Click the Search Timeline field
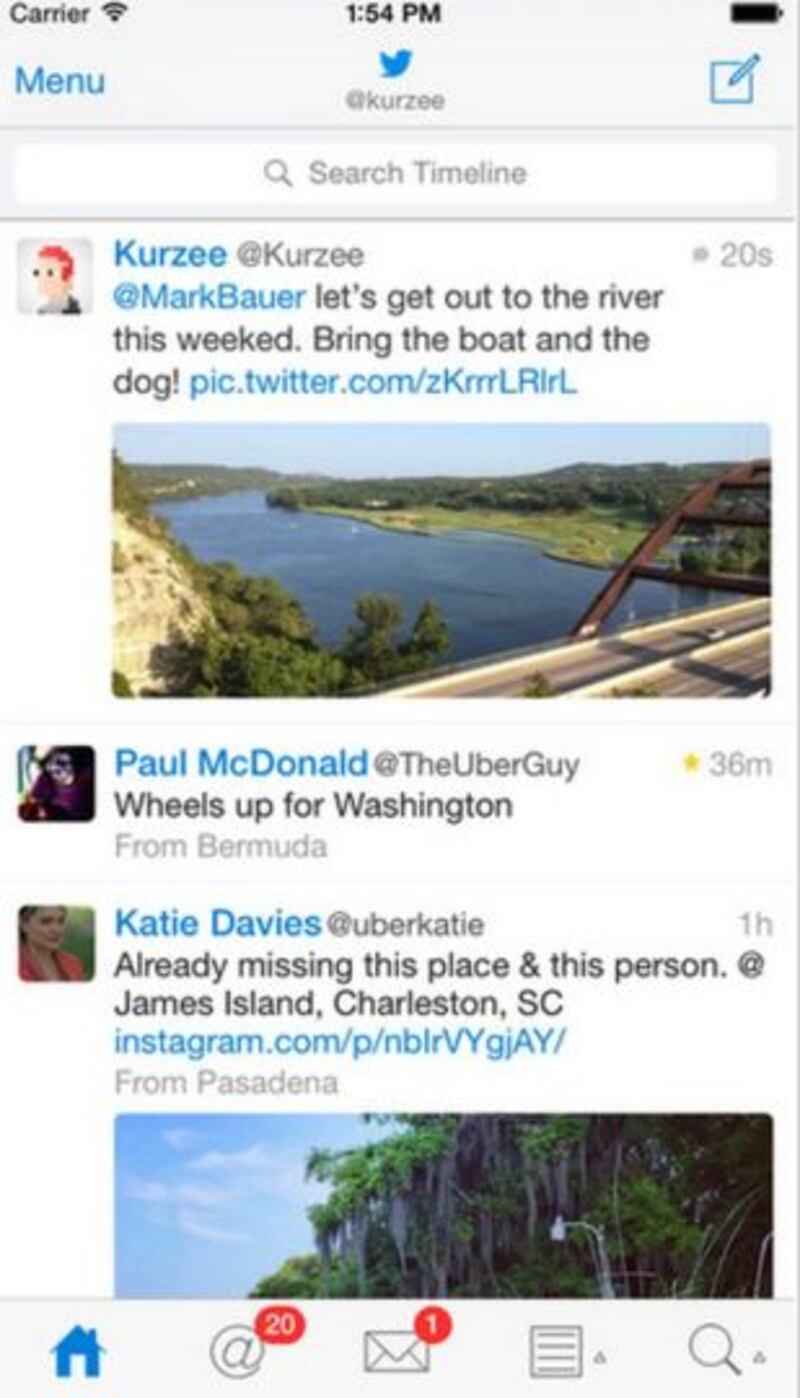The height and width of the screenshot is (1398, 800). (396, 173)
